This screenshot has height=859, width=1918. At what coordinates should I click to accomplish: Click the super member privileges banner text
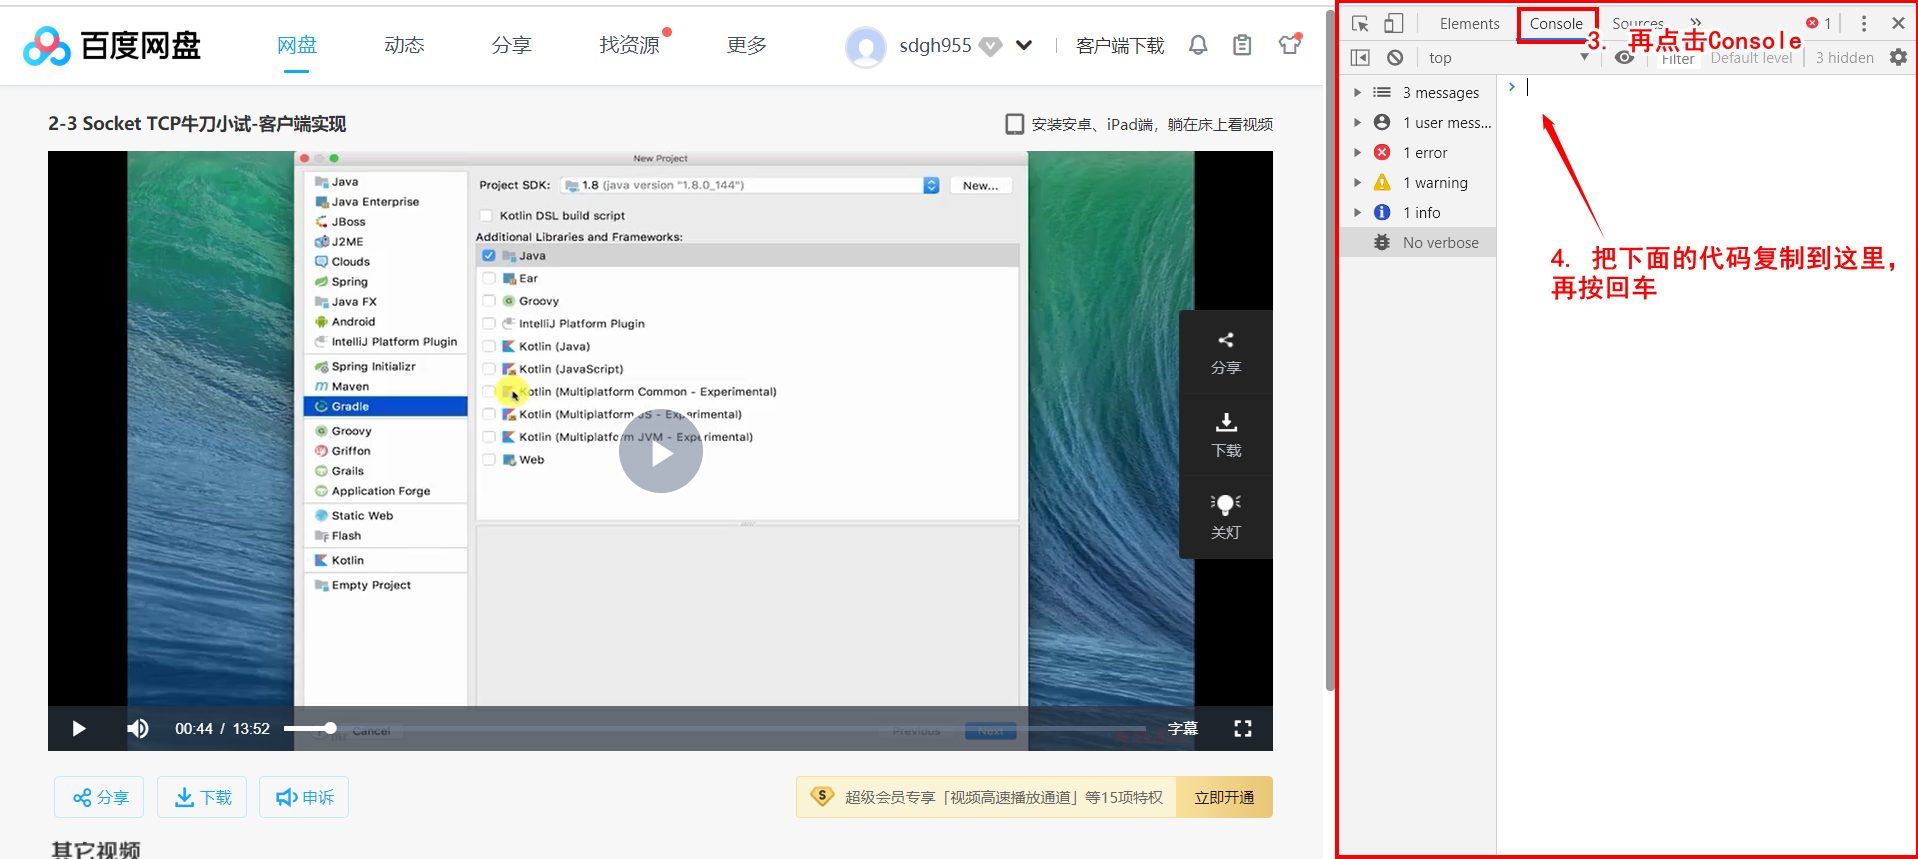point(1004,797)
